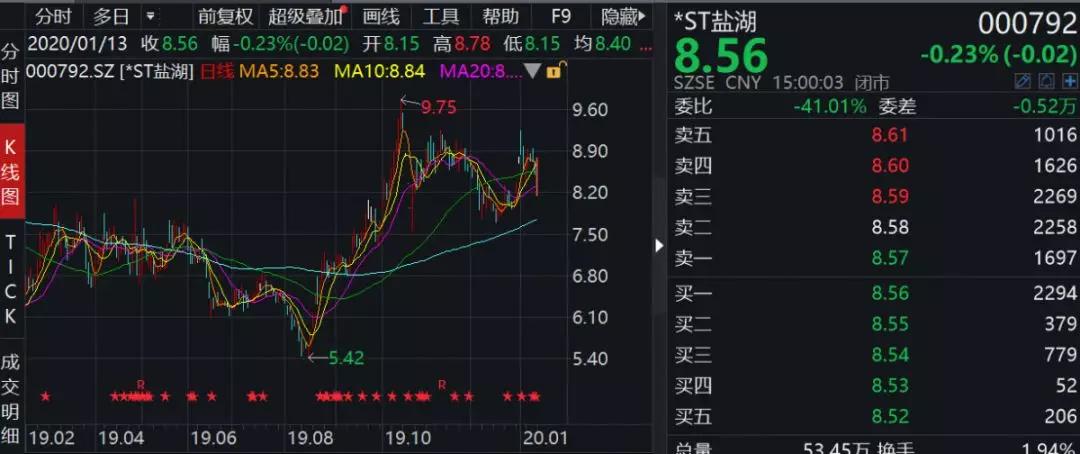Click the 卖一 ask price 8.57

click(x=890, y=258)
